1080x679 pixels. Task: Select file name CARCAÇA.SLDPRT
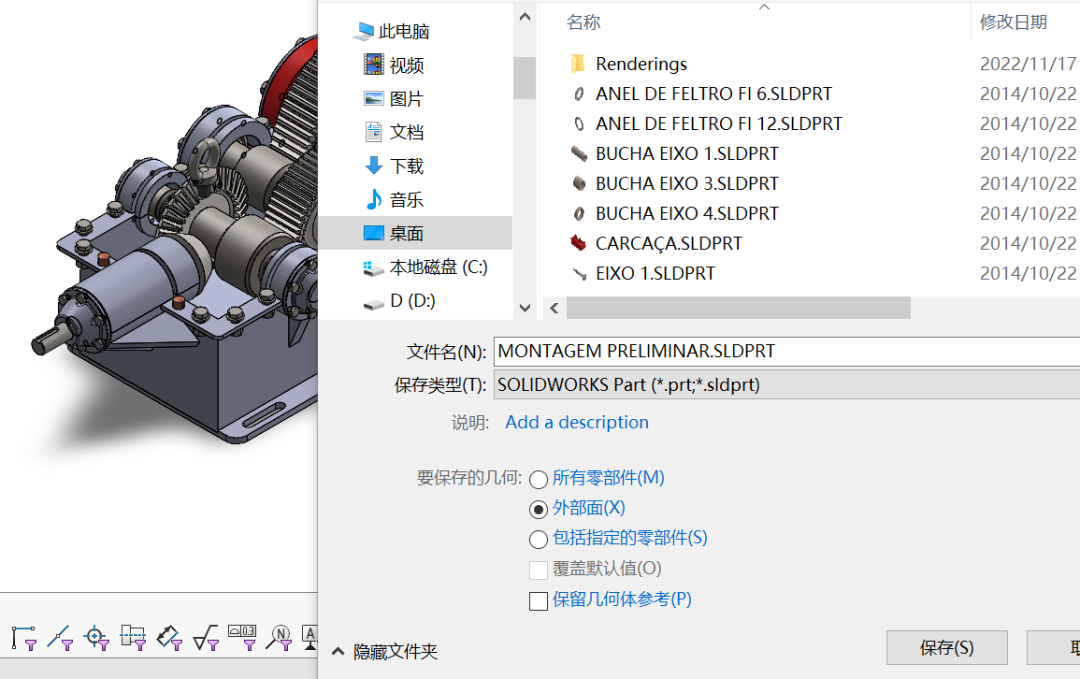click(669, 244)
